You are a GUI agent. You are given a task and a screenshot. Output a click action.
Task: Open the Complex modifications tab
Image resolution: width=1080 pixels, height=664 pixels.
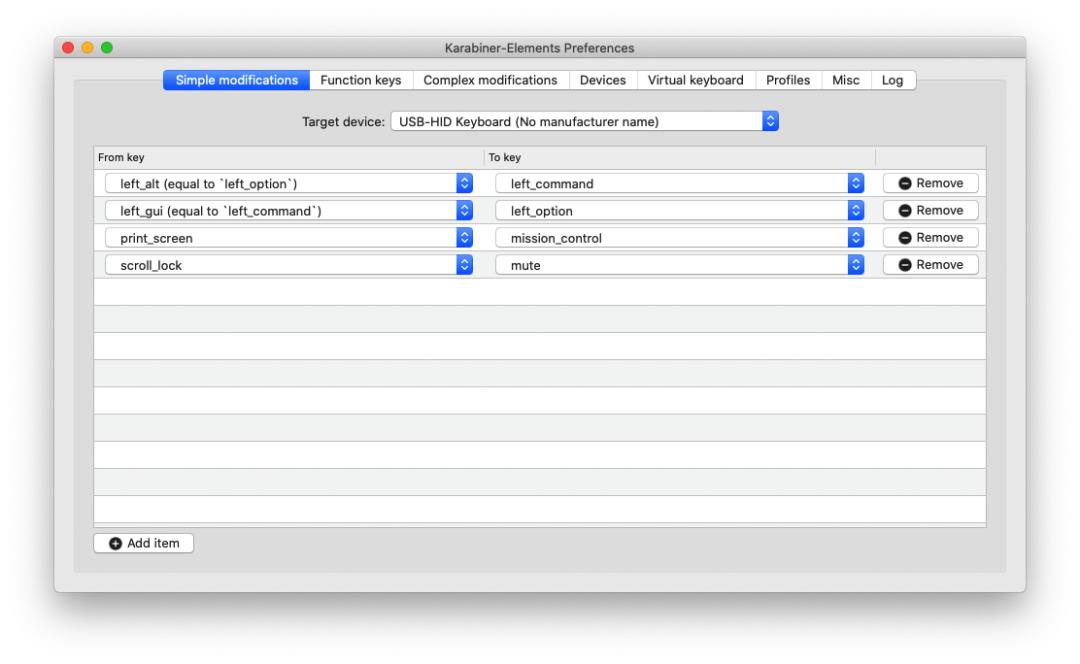click(490, 80)
